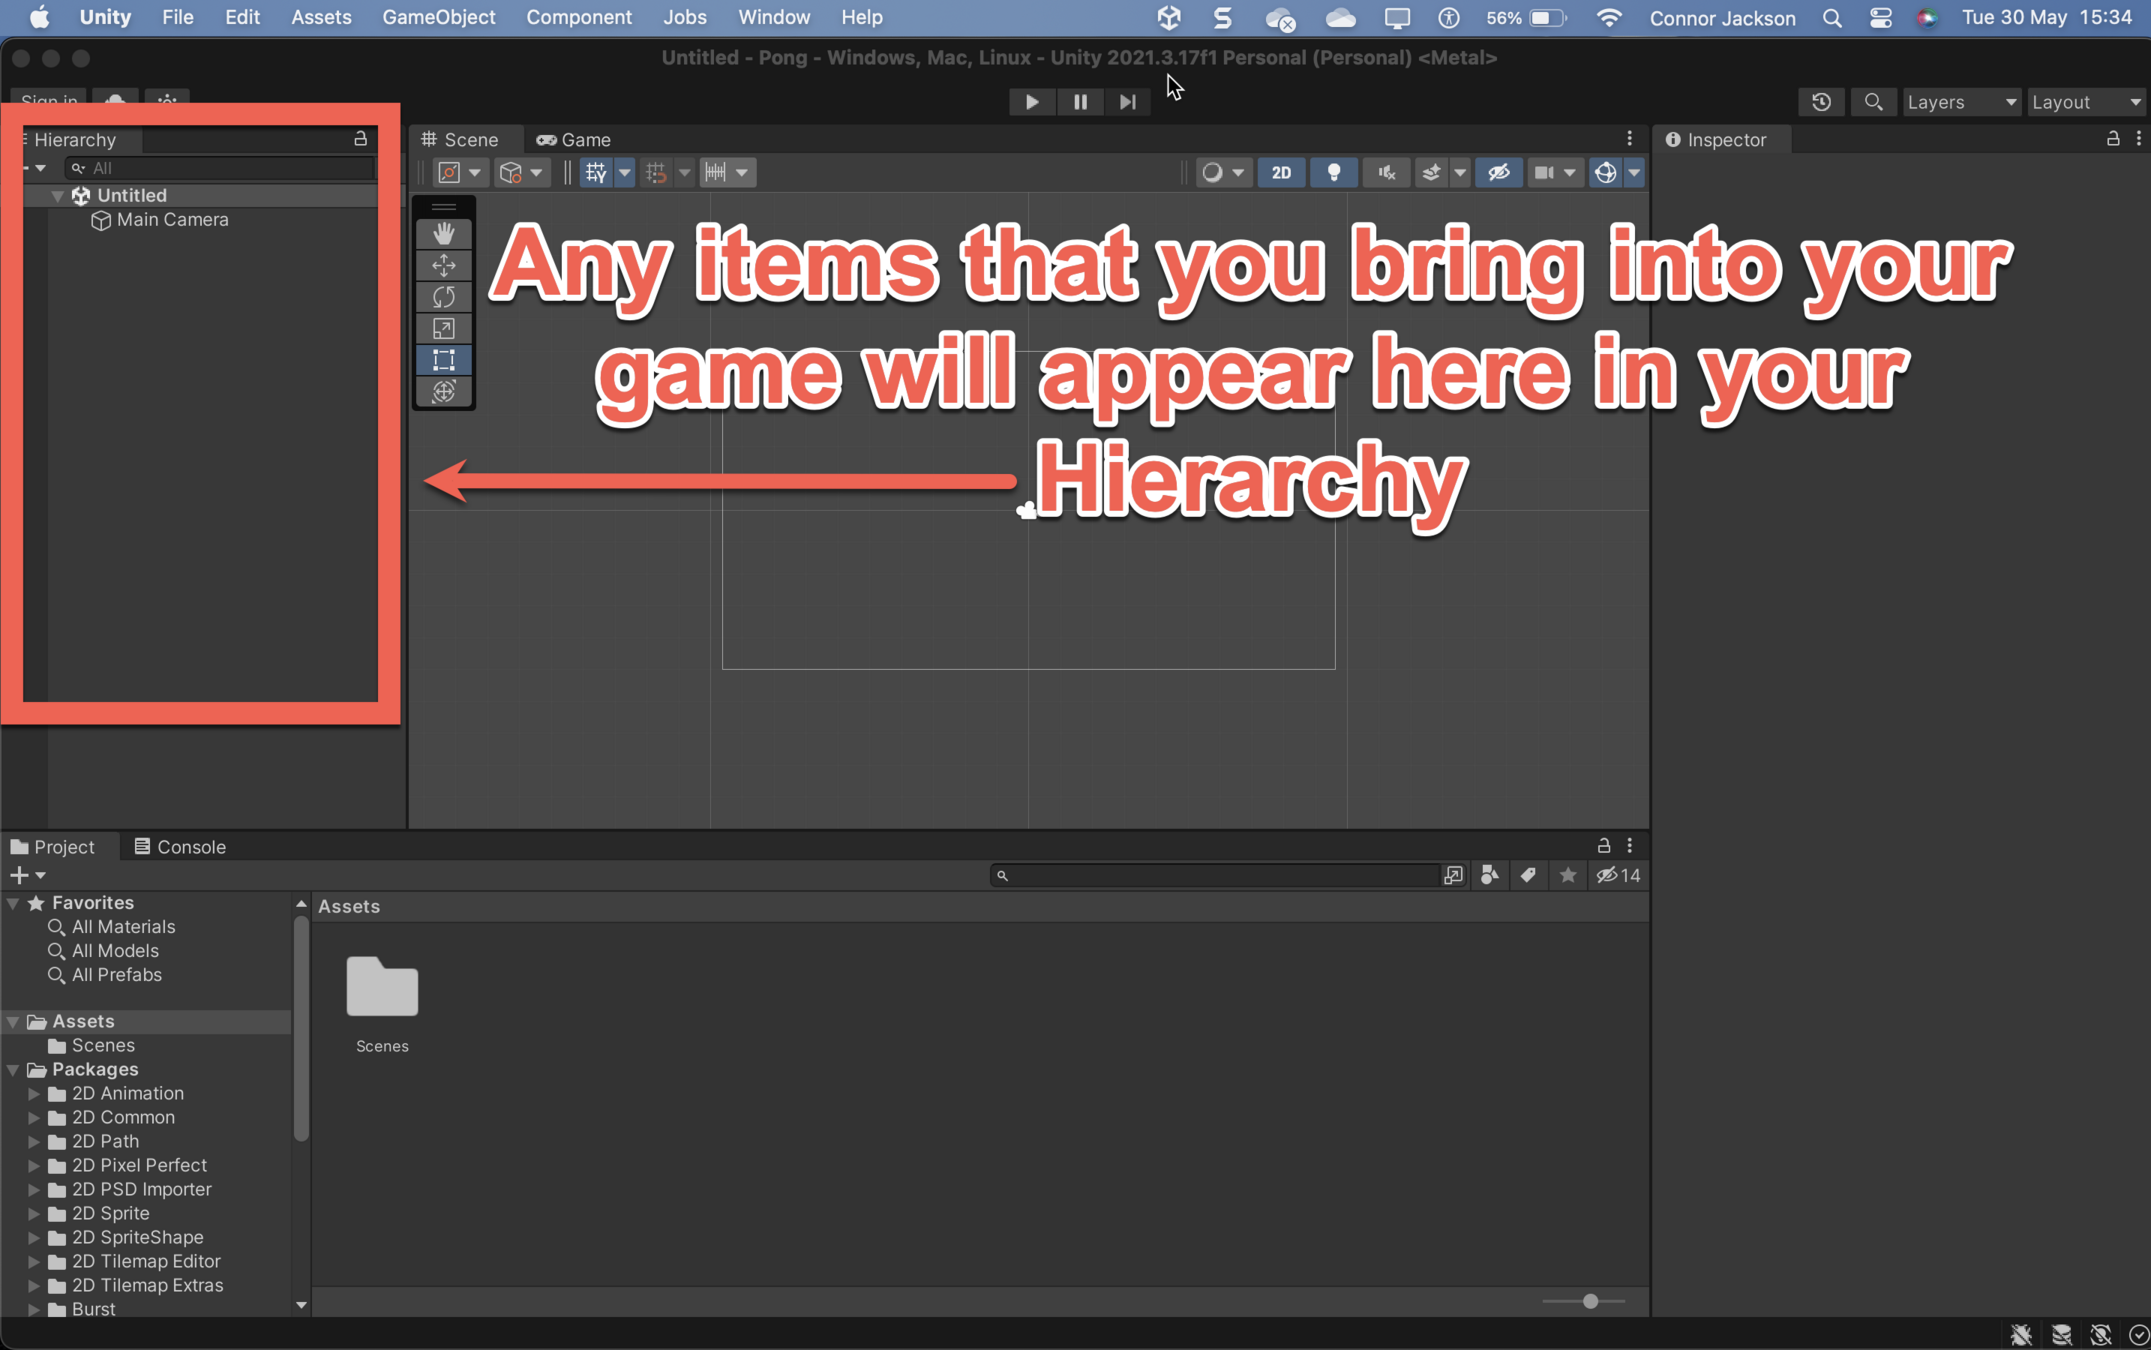Screen dimensions: 2151x1350
Task: Switch to the Game tab
Action: click(x=574, y=140)
